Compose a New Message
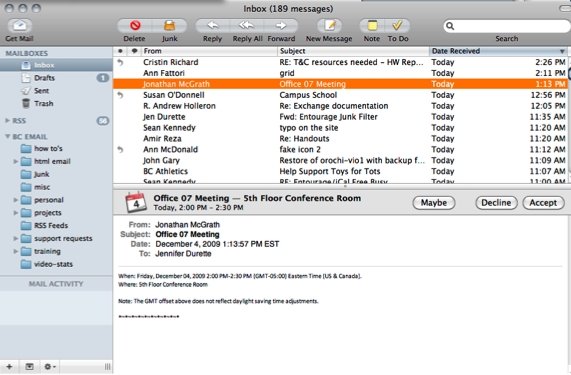Screen dimensions: 571x375 click(329, 25)
